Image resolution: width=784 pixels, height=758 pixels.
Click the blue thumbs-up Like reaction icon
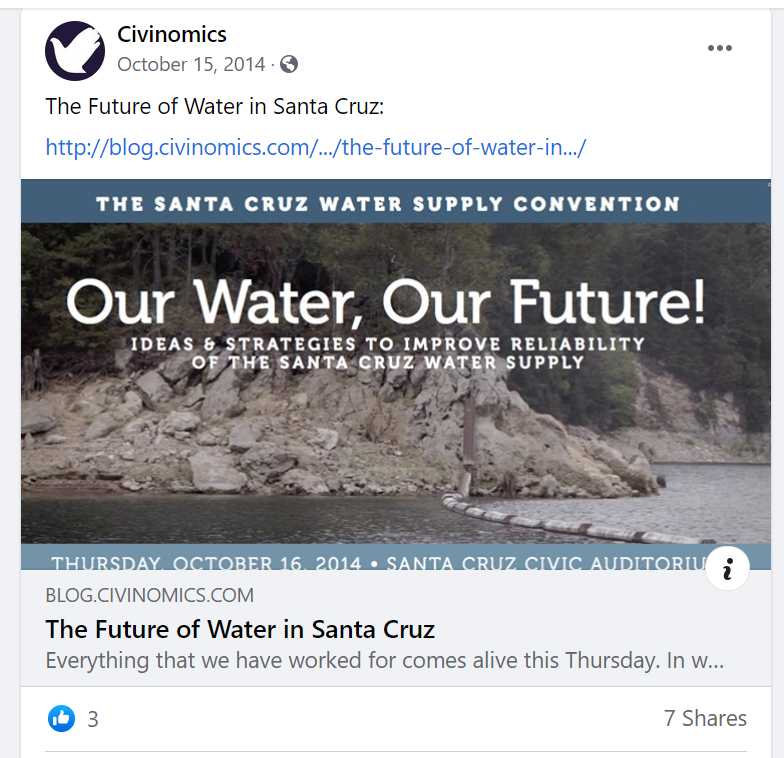point(61,718)
